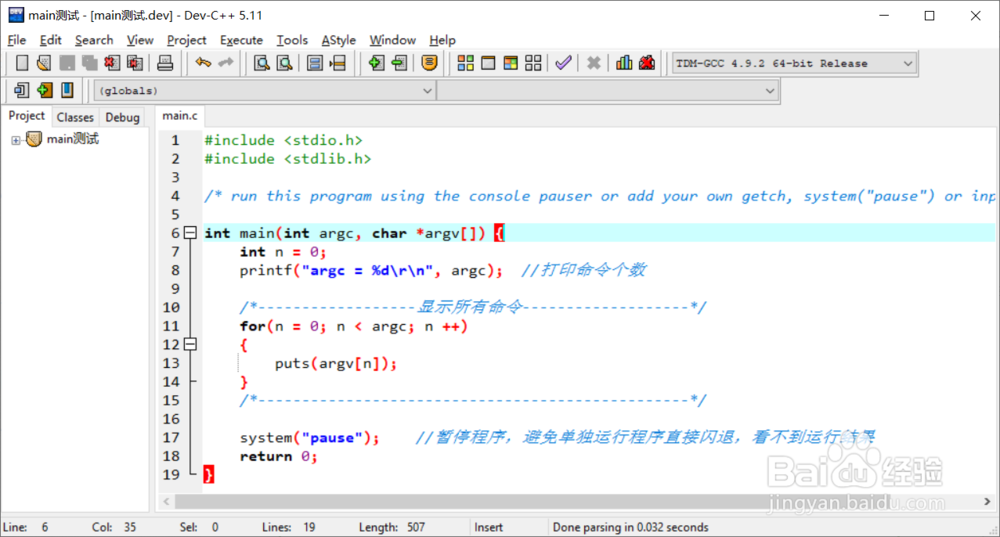This screenshot has width=1000, height=537.
Task: Click the system("pause") code line
Action: [x=309, y=438]
